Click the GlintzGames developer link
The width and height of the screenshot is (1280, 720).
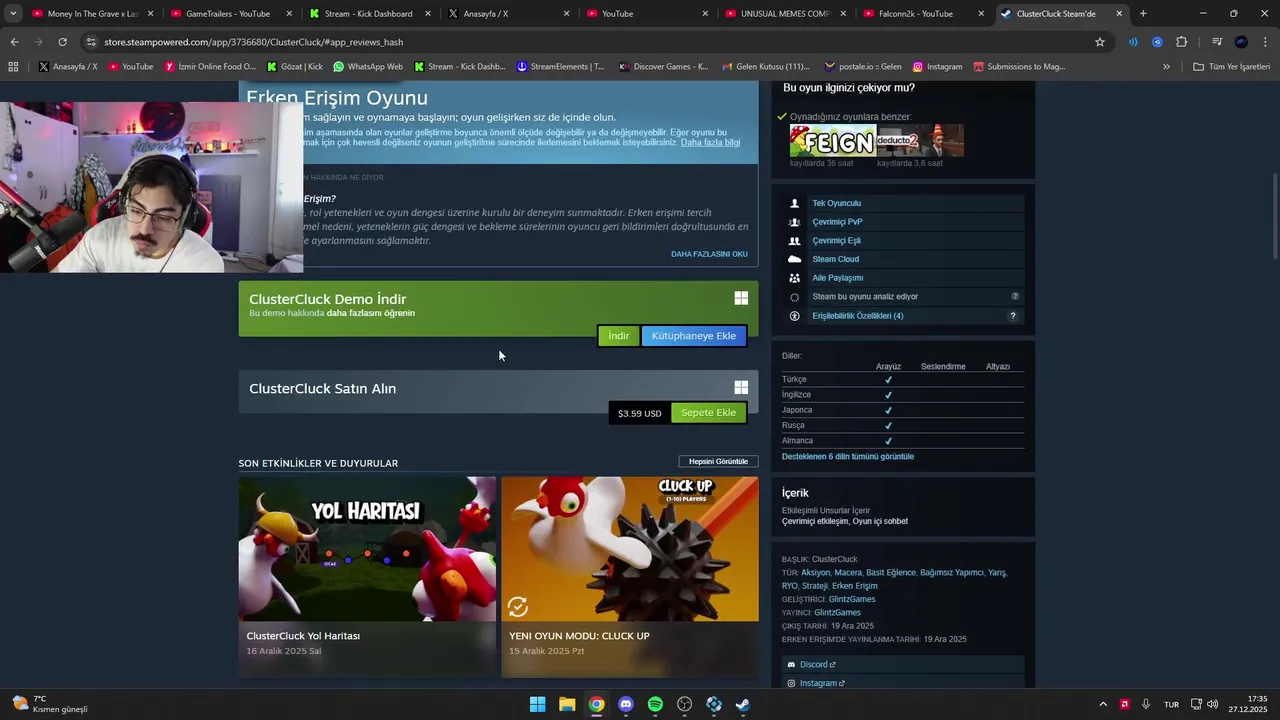point(852,599)
